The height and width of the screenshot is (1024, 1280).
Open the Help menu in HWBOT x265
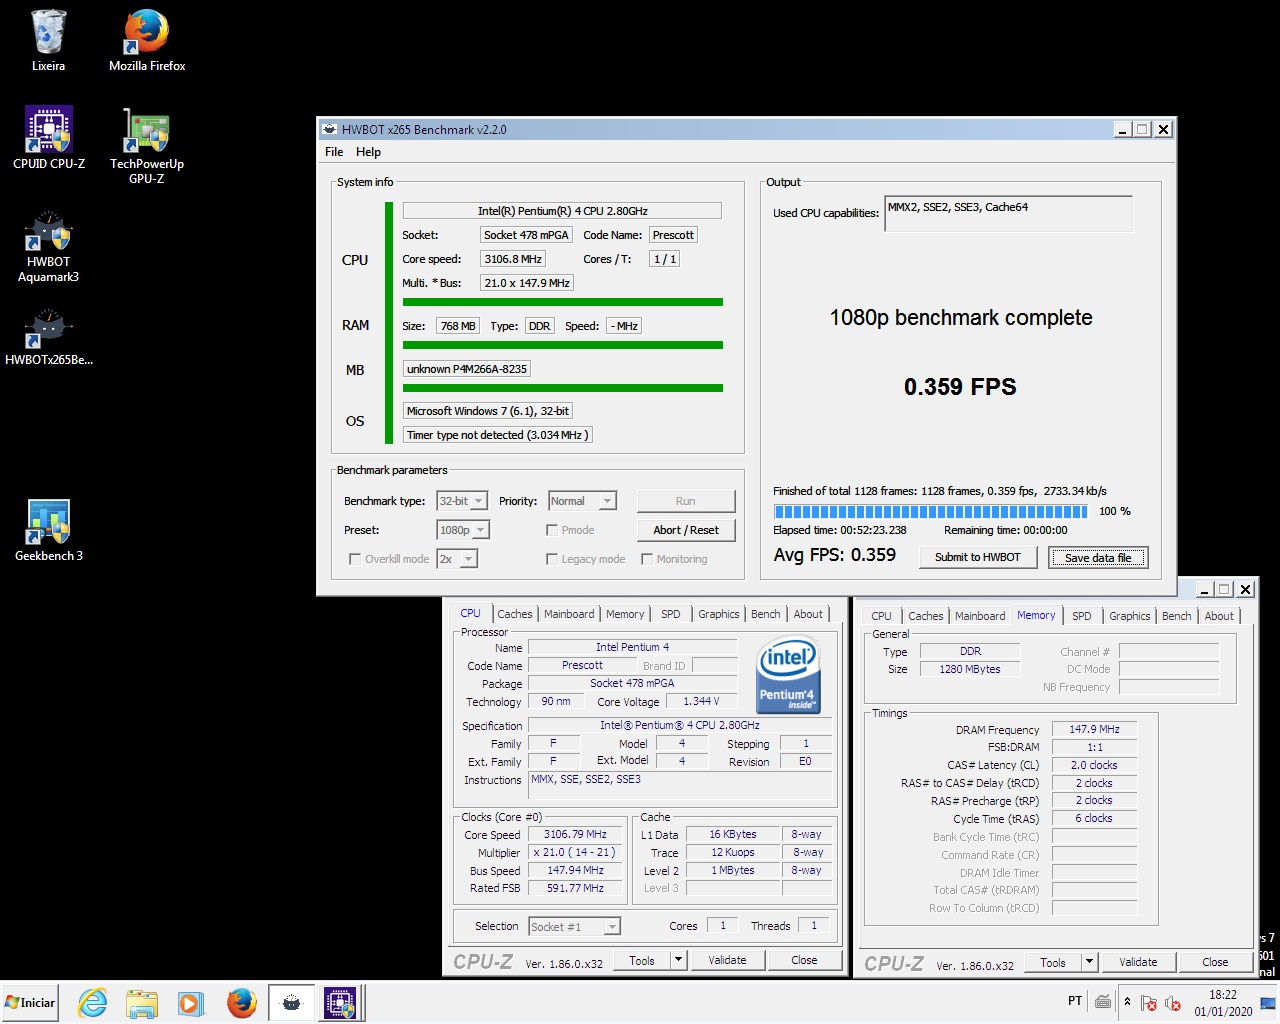pos(368,152)
